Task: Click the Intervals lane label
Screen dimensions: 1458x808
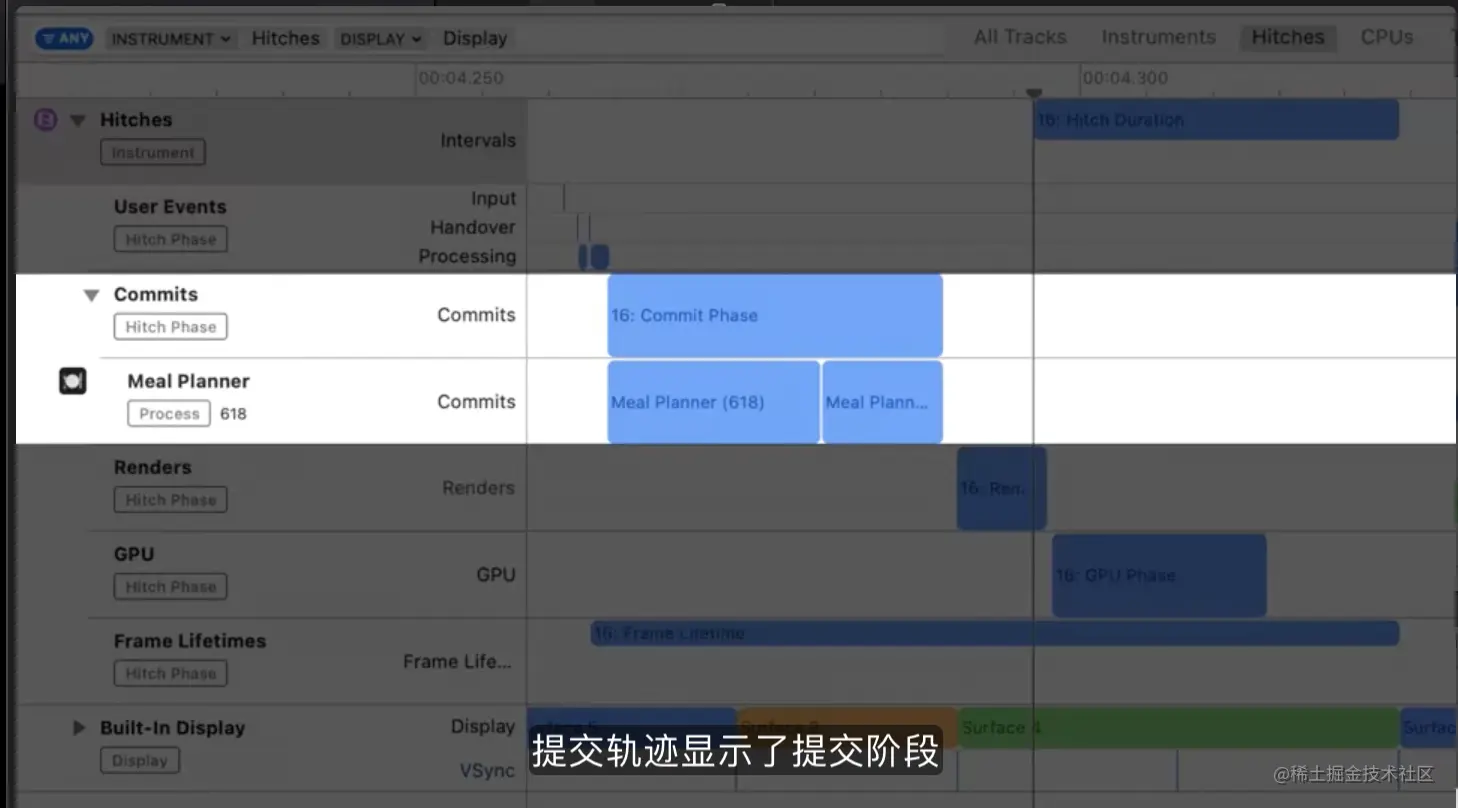Action: click(x=478, y=141)
